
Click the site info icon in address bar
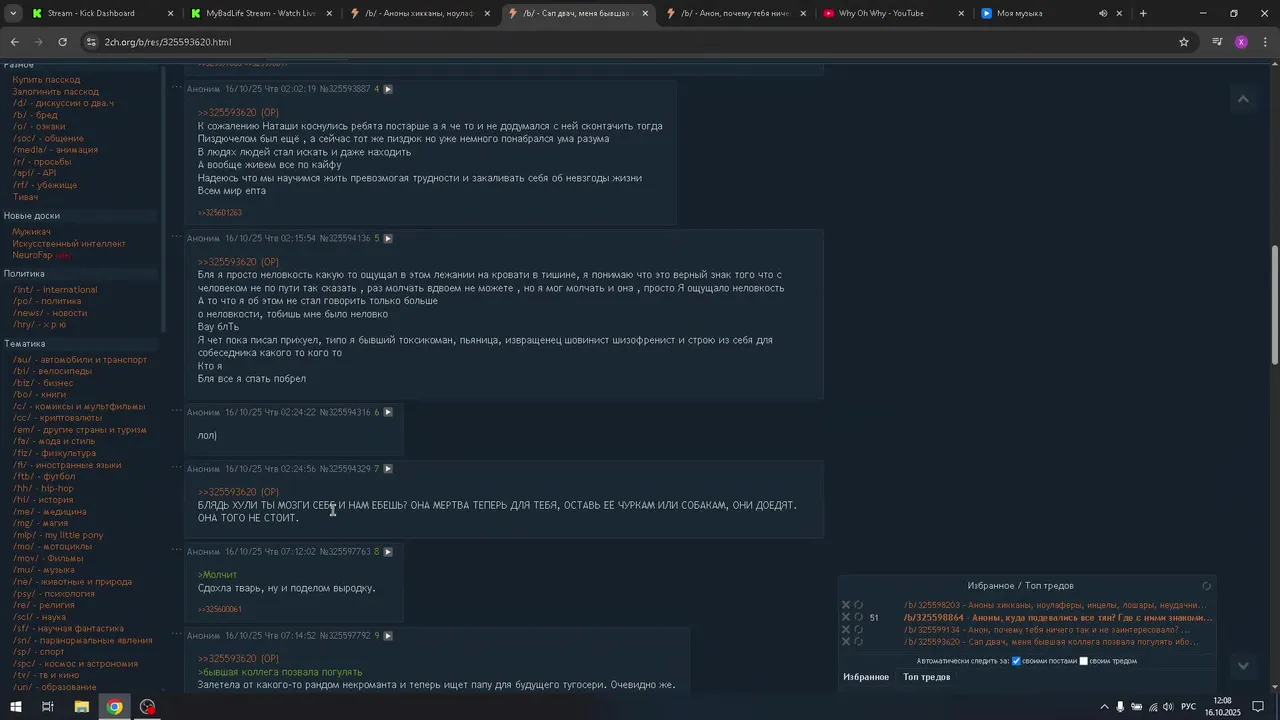[92, 42]
